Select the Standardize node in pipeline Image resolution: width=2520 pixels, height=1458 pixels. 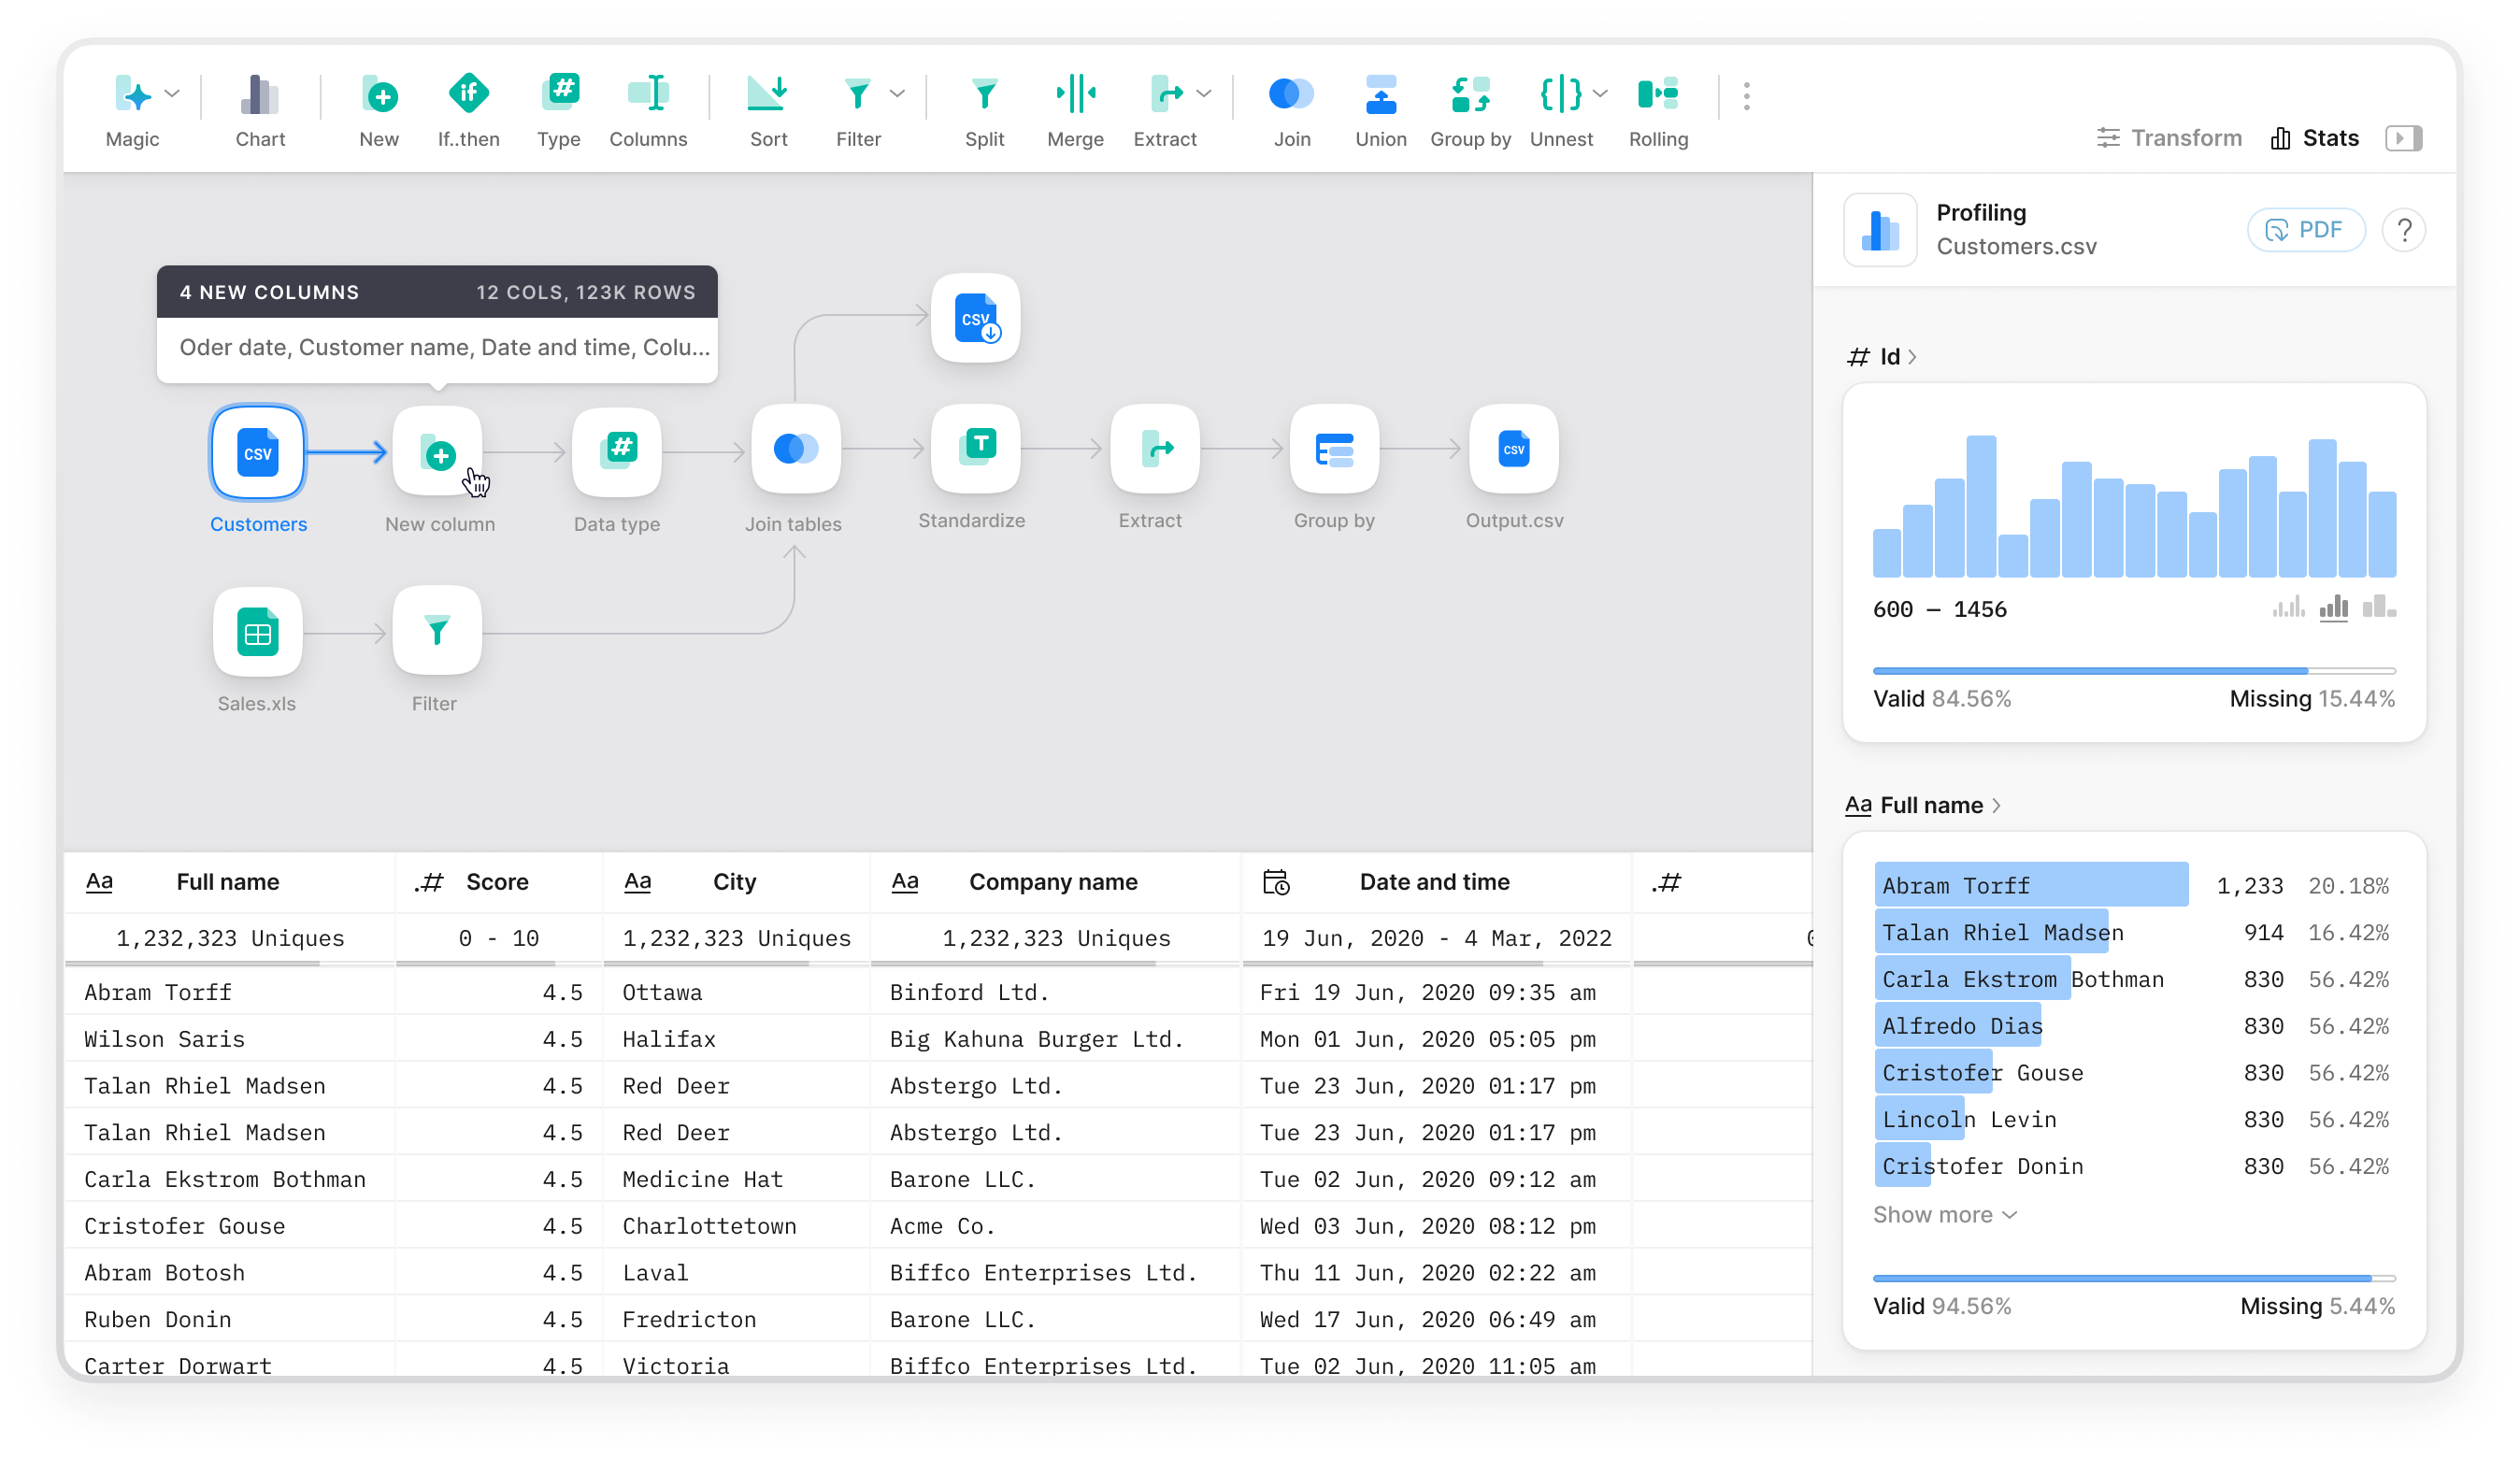975,449
